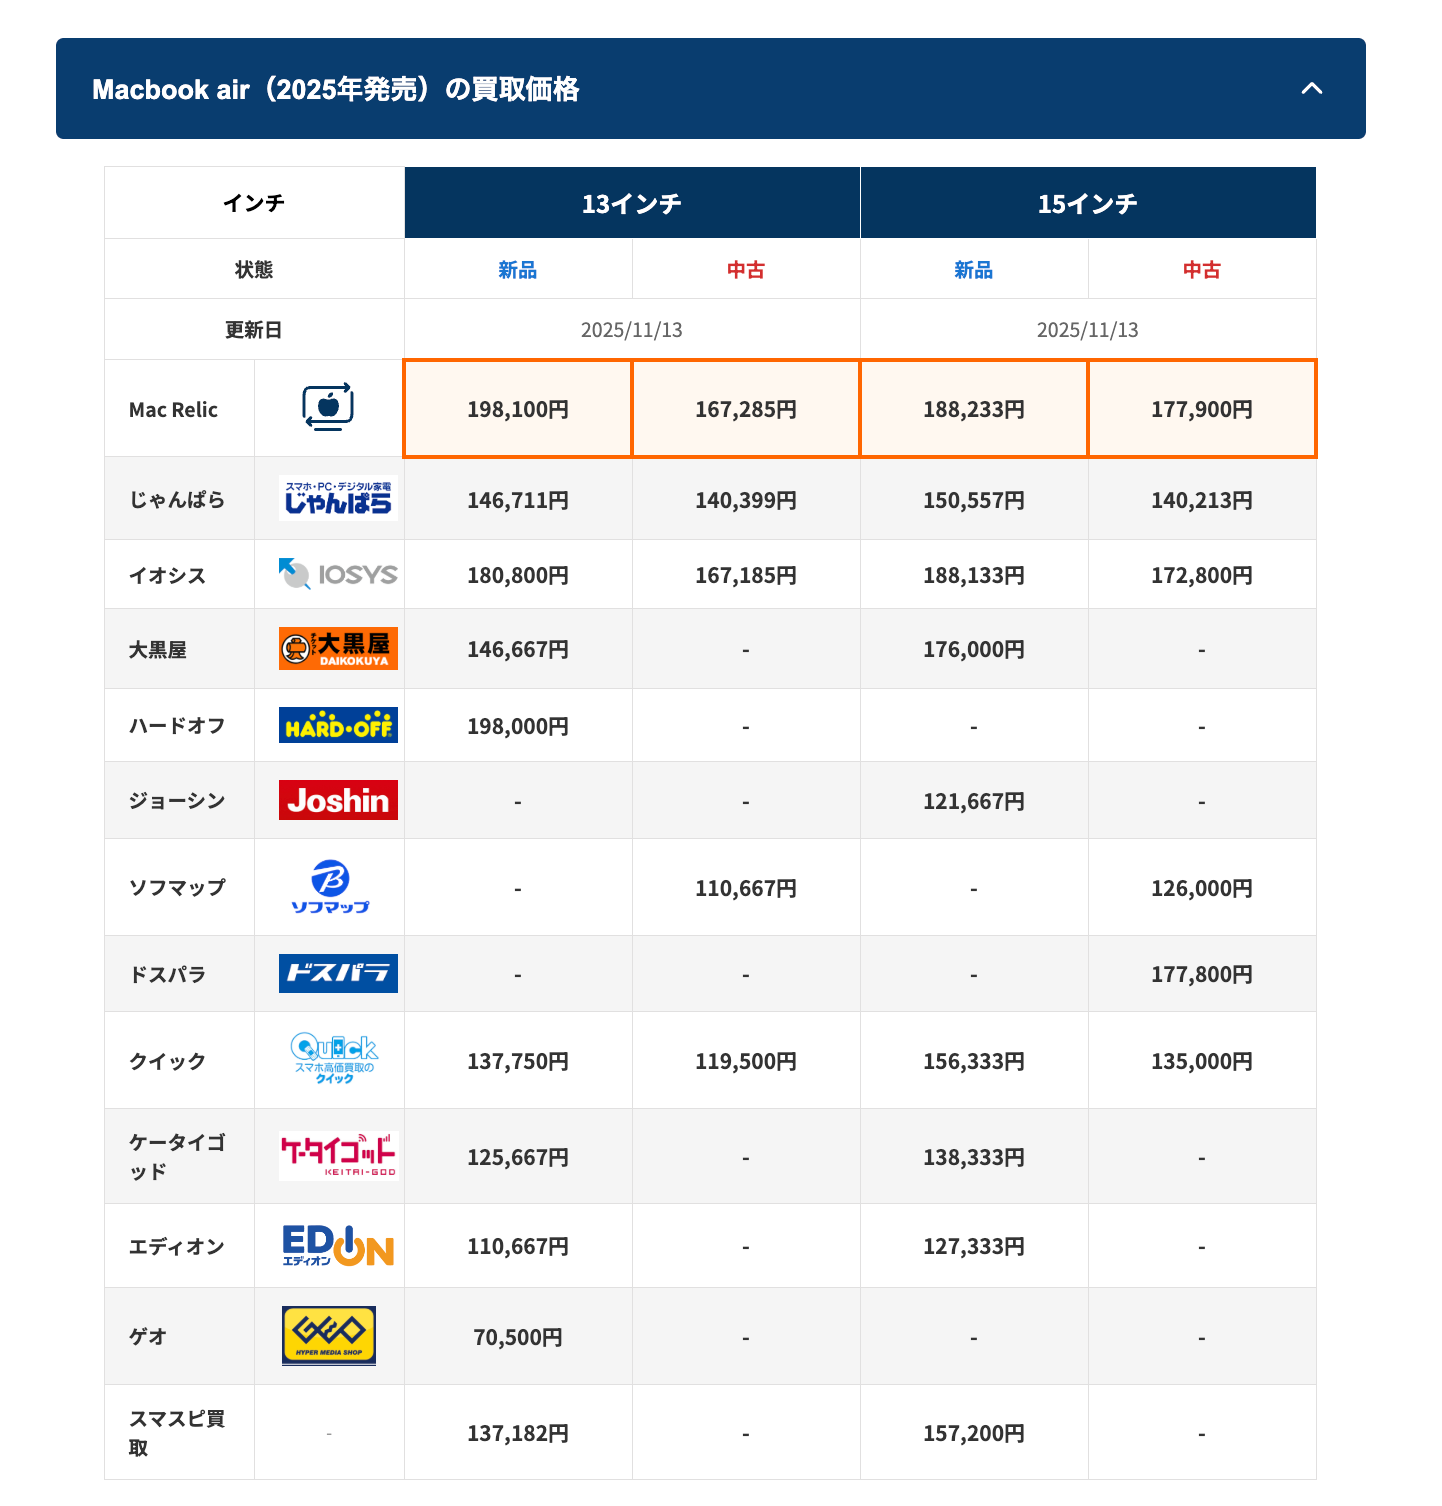Click the IOSYS store logo
The width and height of the screenshot is (1442, 1506).
coord(338,574)
